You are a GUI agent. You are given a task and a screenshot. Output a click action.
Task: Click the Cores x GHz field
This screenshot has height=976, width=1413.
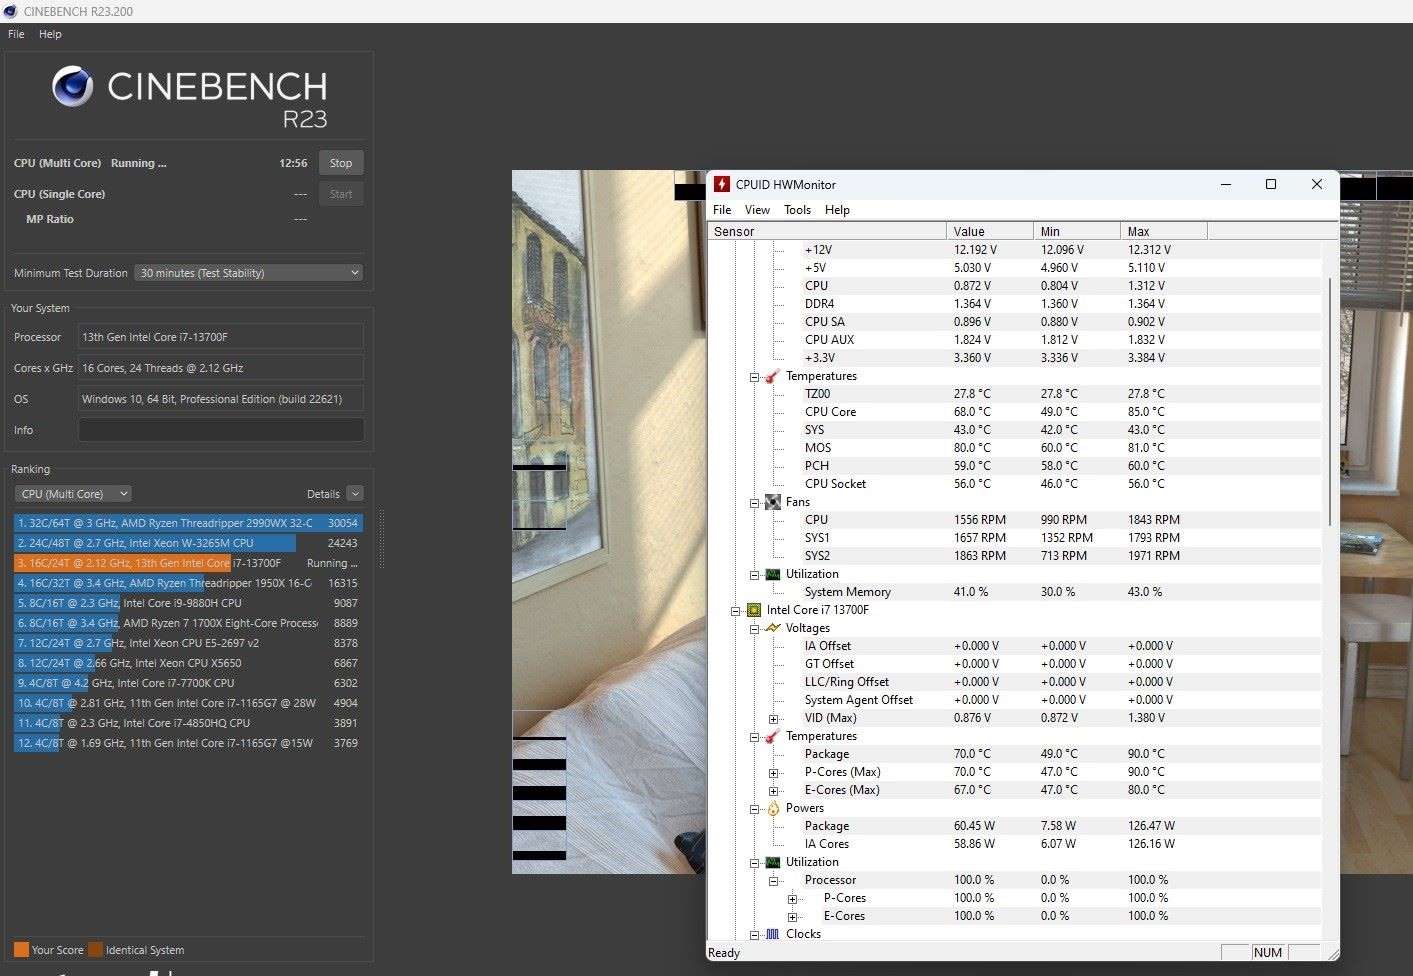tap(221, 368)
